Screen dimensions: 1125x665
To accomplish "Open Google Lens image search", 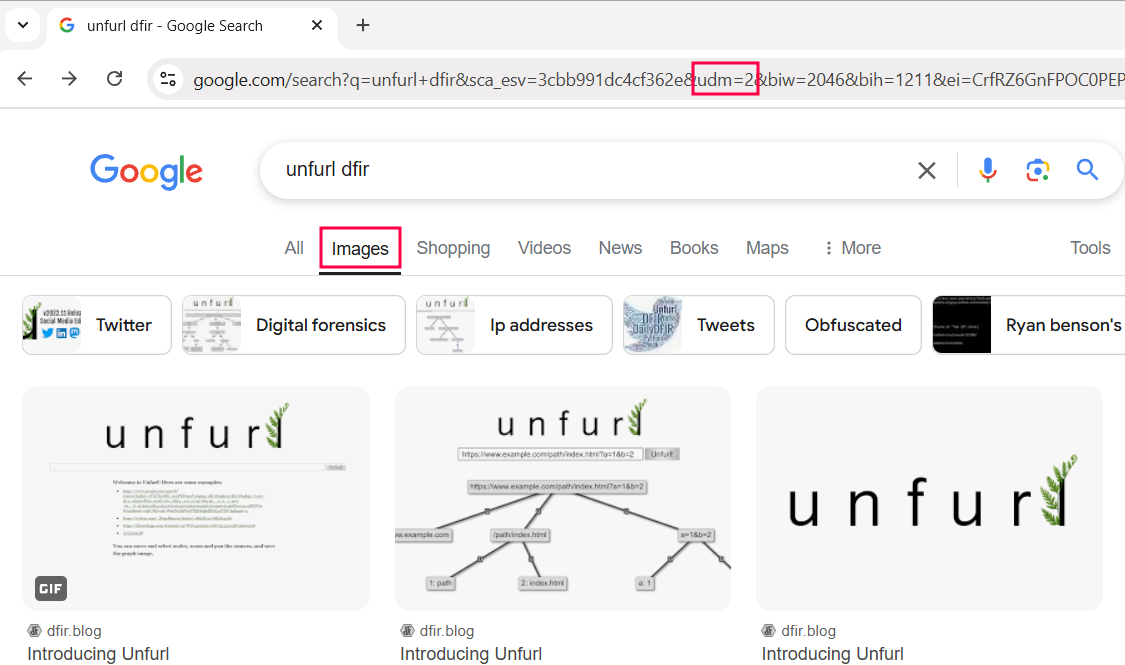I will 1037,170.
